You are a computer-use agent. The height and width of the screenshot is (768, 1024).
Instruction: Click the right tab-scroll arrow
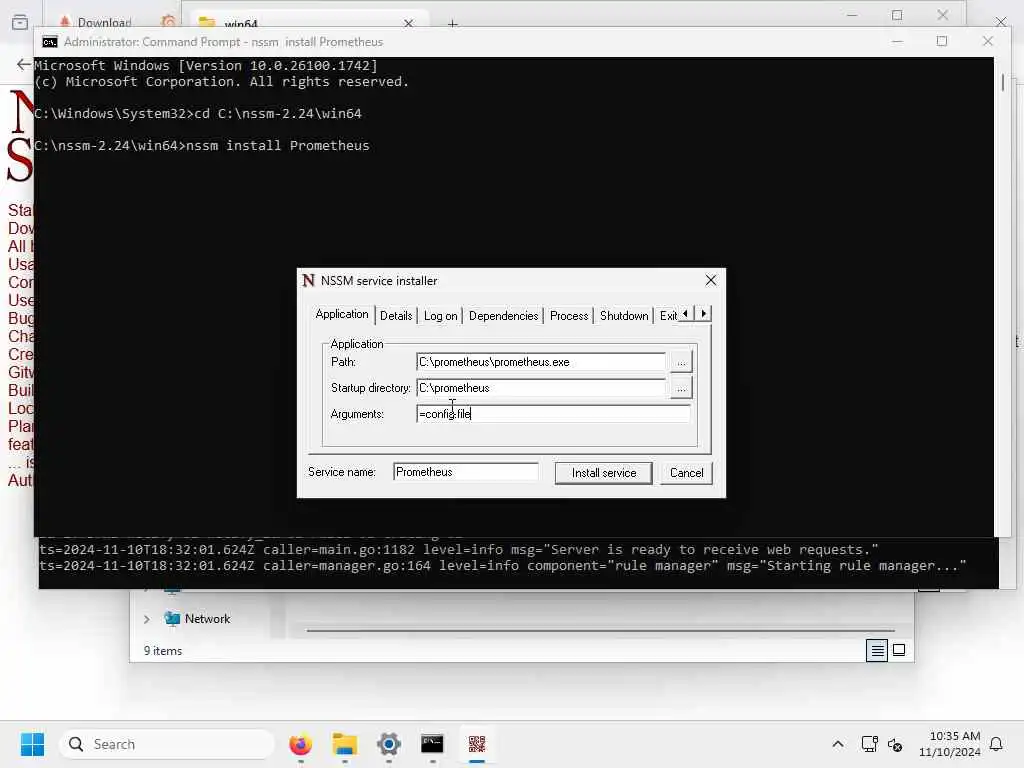703,314
